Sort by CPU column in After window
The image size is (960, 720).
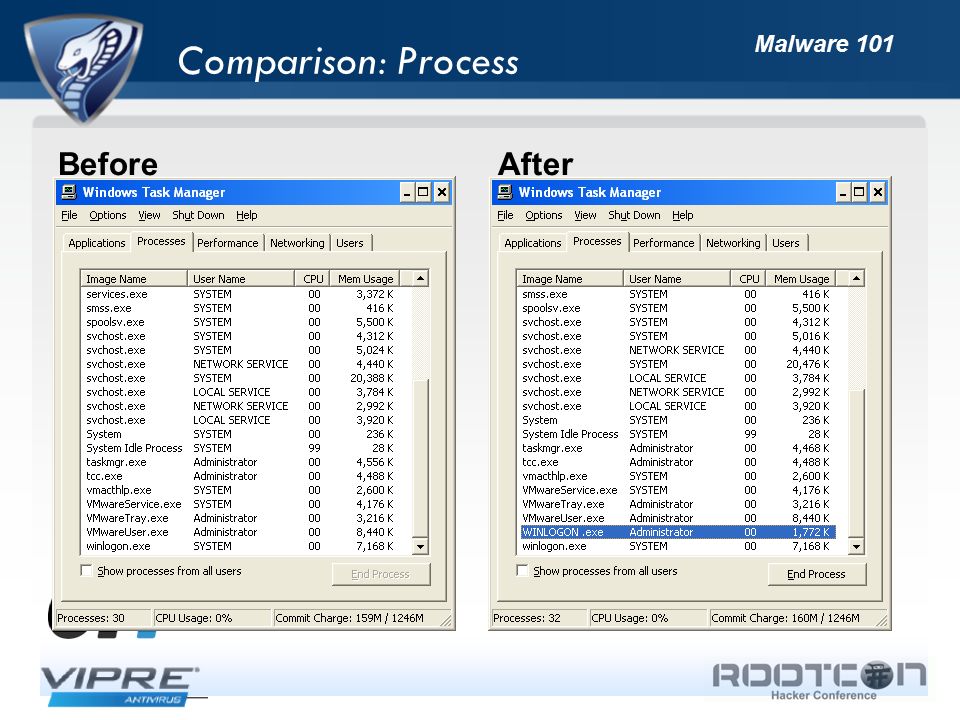coord(748,279)
